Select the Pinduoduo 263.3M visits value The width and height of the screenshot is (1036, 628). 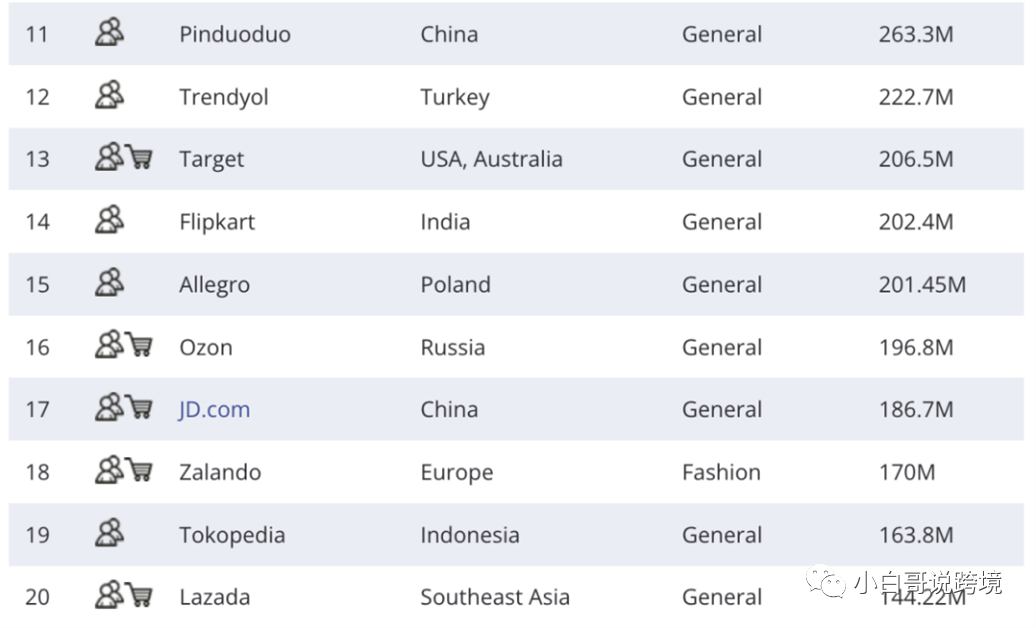pyautogui.click(x=915, y=34)
